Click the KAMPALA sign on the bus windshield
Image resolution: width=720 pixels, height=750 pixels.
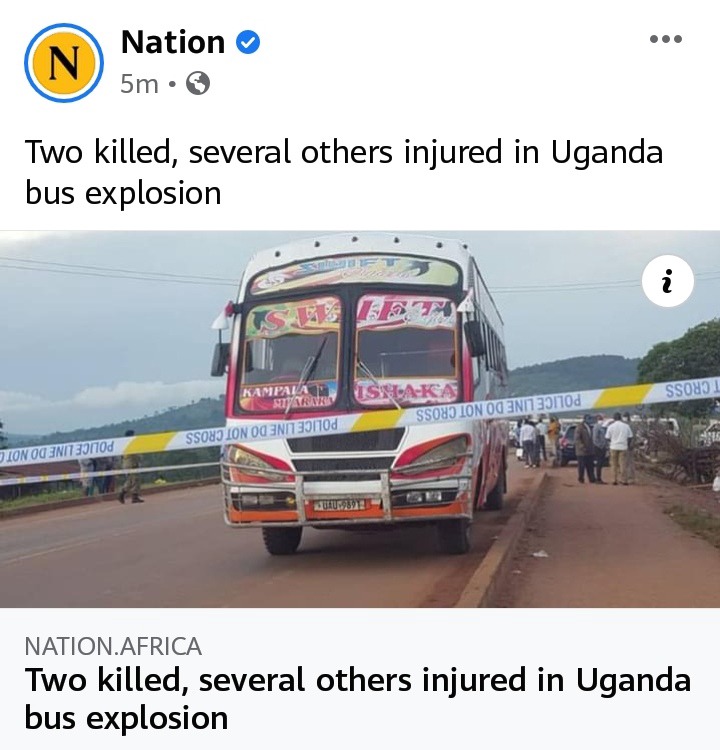pos(288,397)
